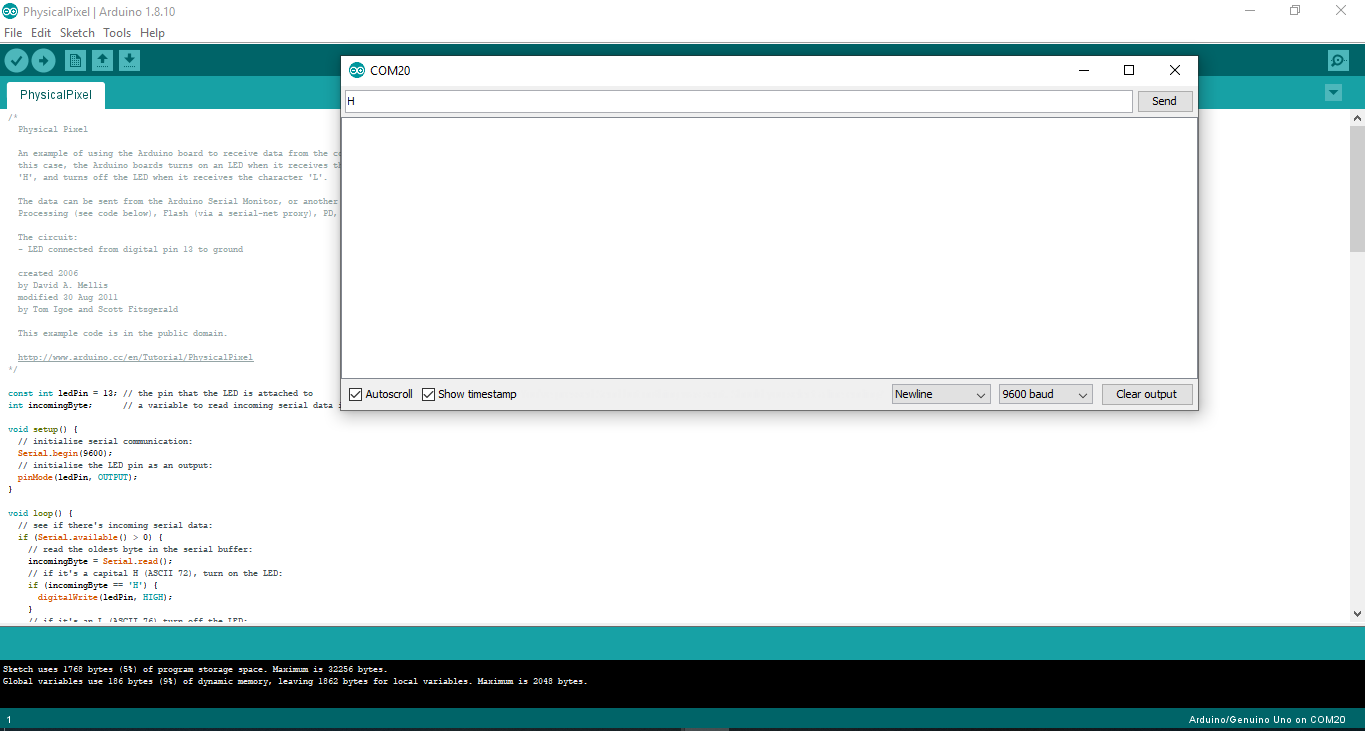The height and width of the screenshot is (731, 1365).
Task: Open the Edit menu
Action: click(41, 33)
